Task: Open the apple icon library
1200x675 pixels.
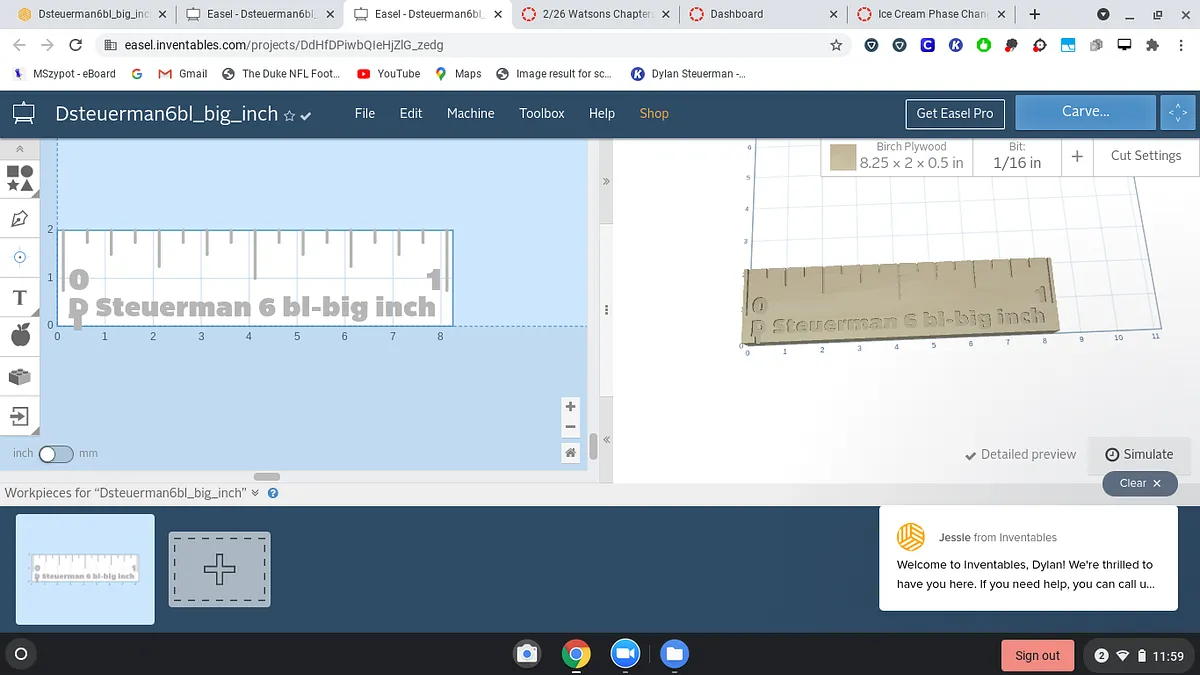Action: point(20,336)
